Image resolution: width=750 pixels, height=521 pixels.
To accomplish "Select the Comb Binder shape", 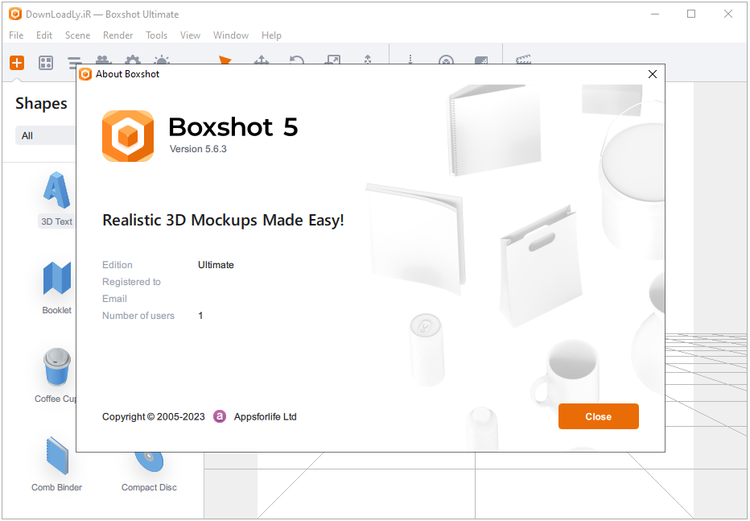I will [57, 464].
